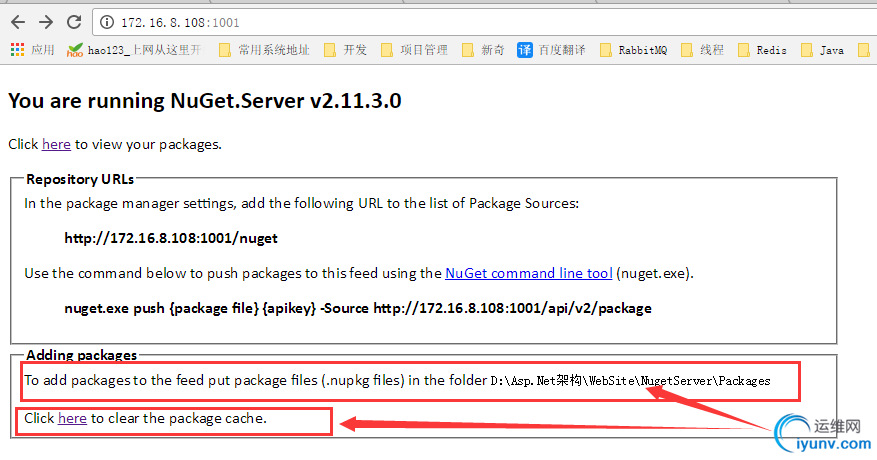This screenshot has width=877, height=460.
Task: Open the Java bookmark folder
Action: pyautogui.click(x=823, y=50)
